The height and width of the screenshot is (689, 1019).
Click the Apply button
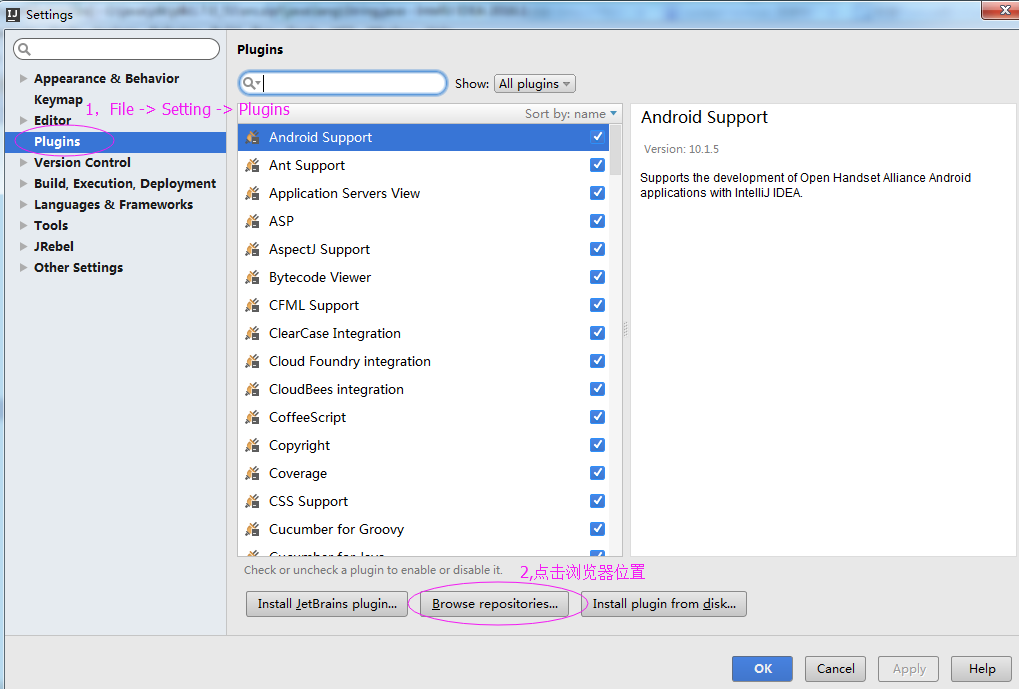(x=909, y=668)
